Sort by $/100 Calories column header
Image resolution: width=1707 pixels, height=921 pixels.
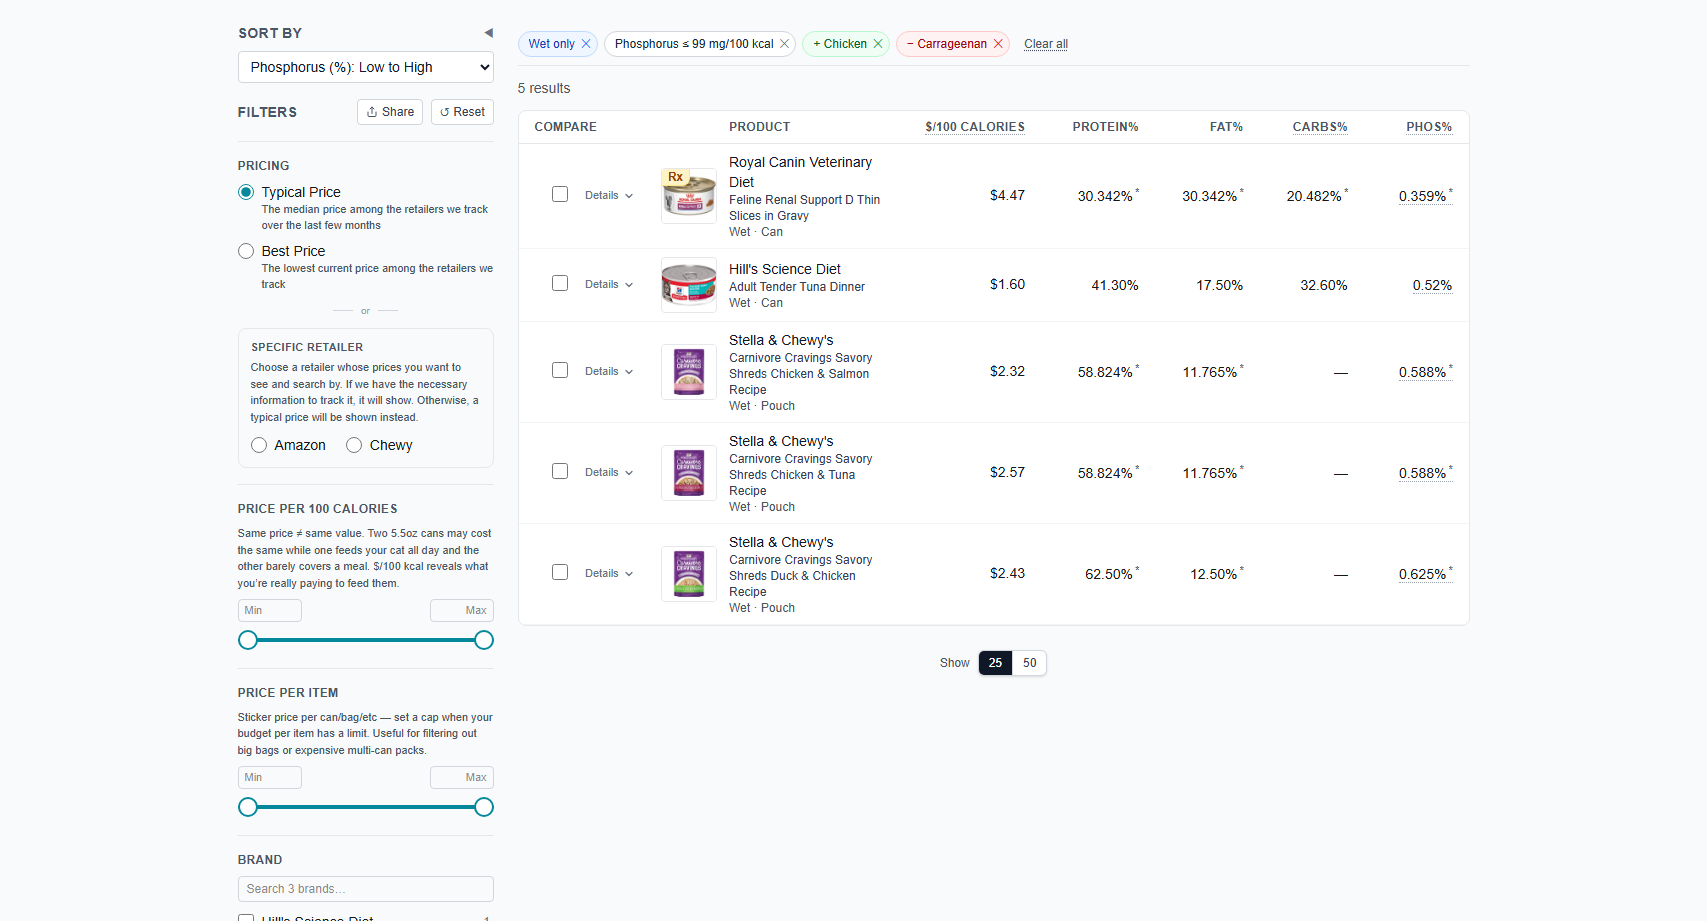click(x=975, y=127)
